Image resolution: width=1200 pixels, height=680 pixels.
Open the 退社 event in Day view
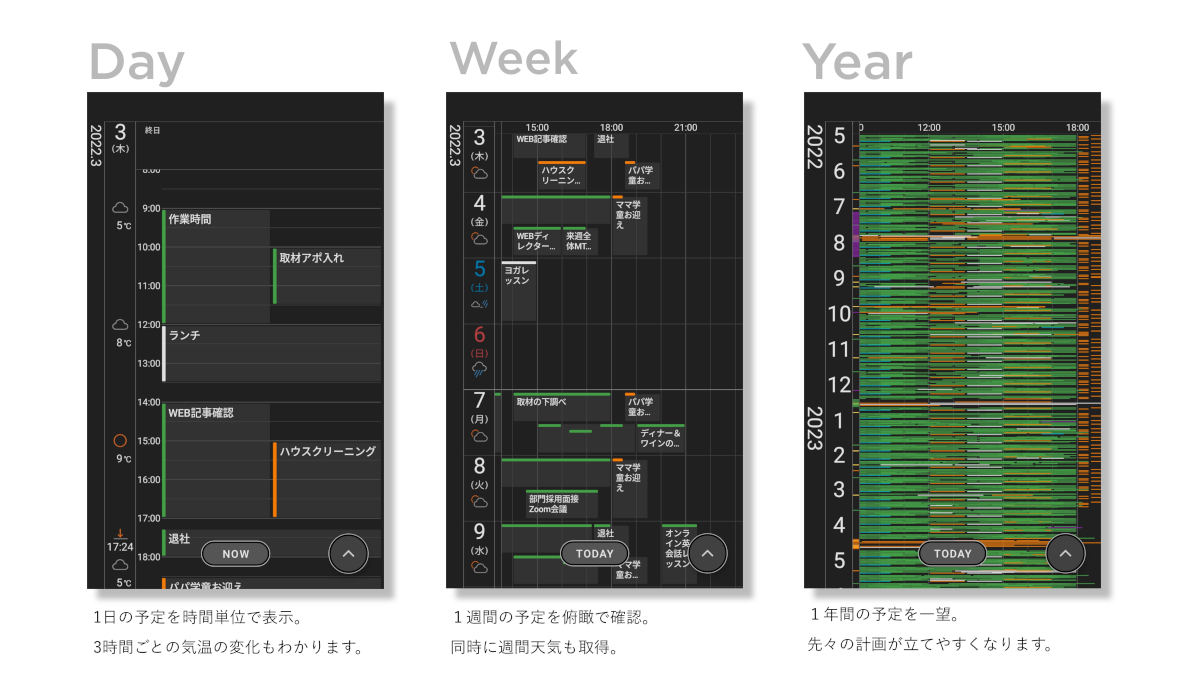point(271,543)
